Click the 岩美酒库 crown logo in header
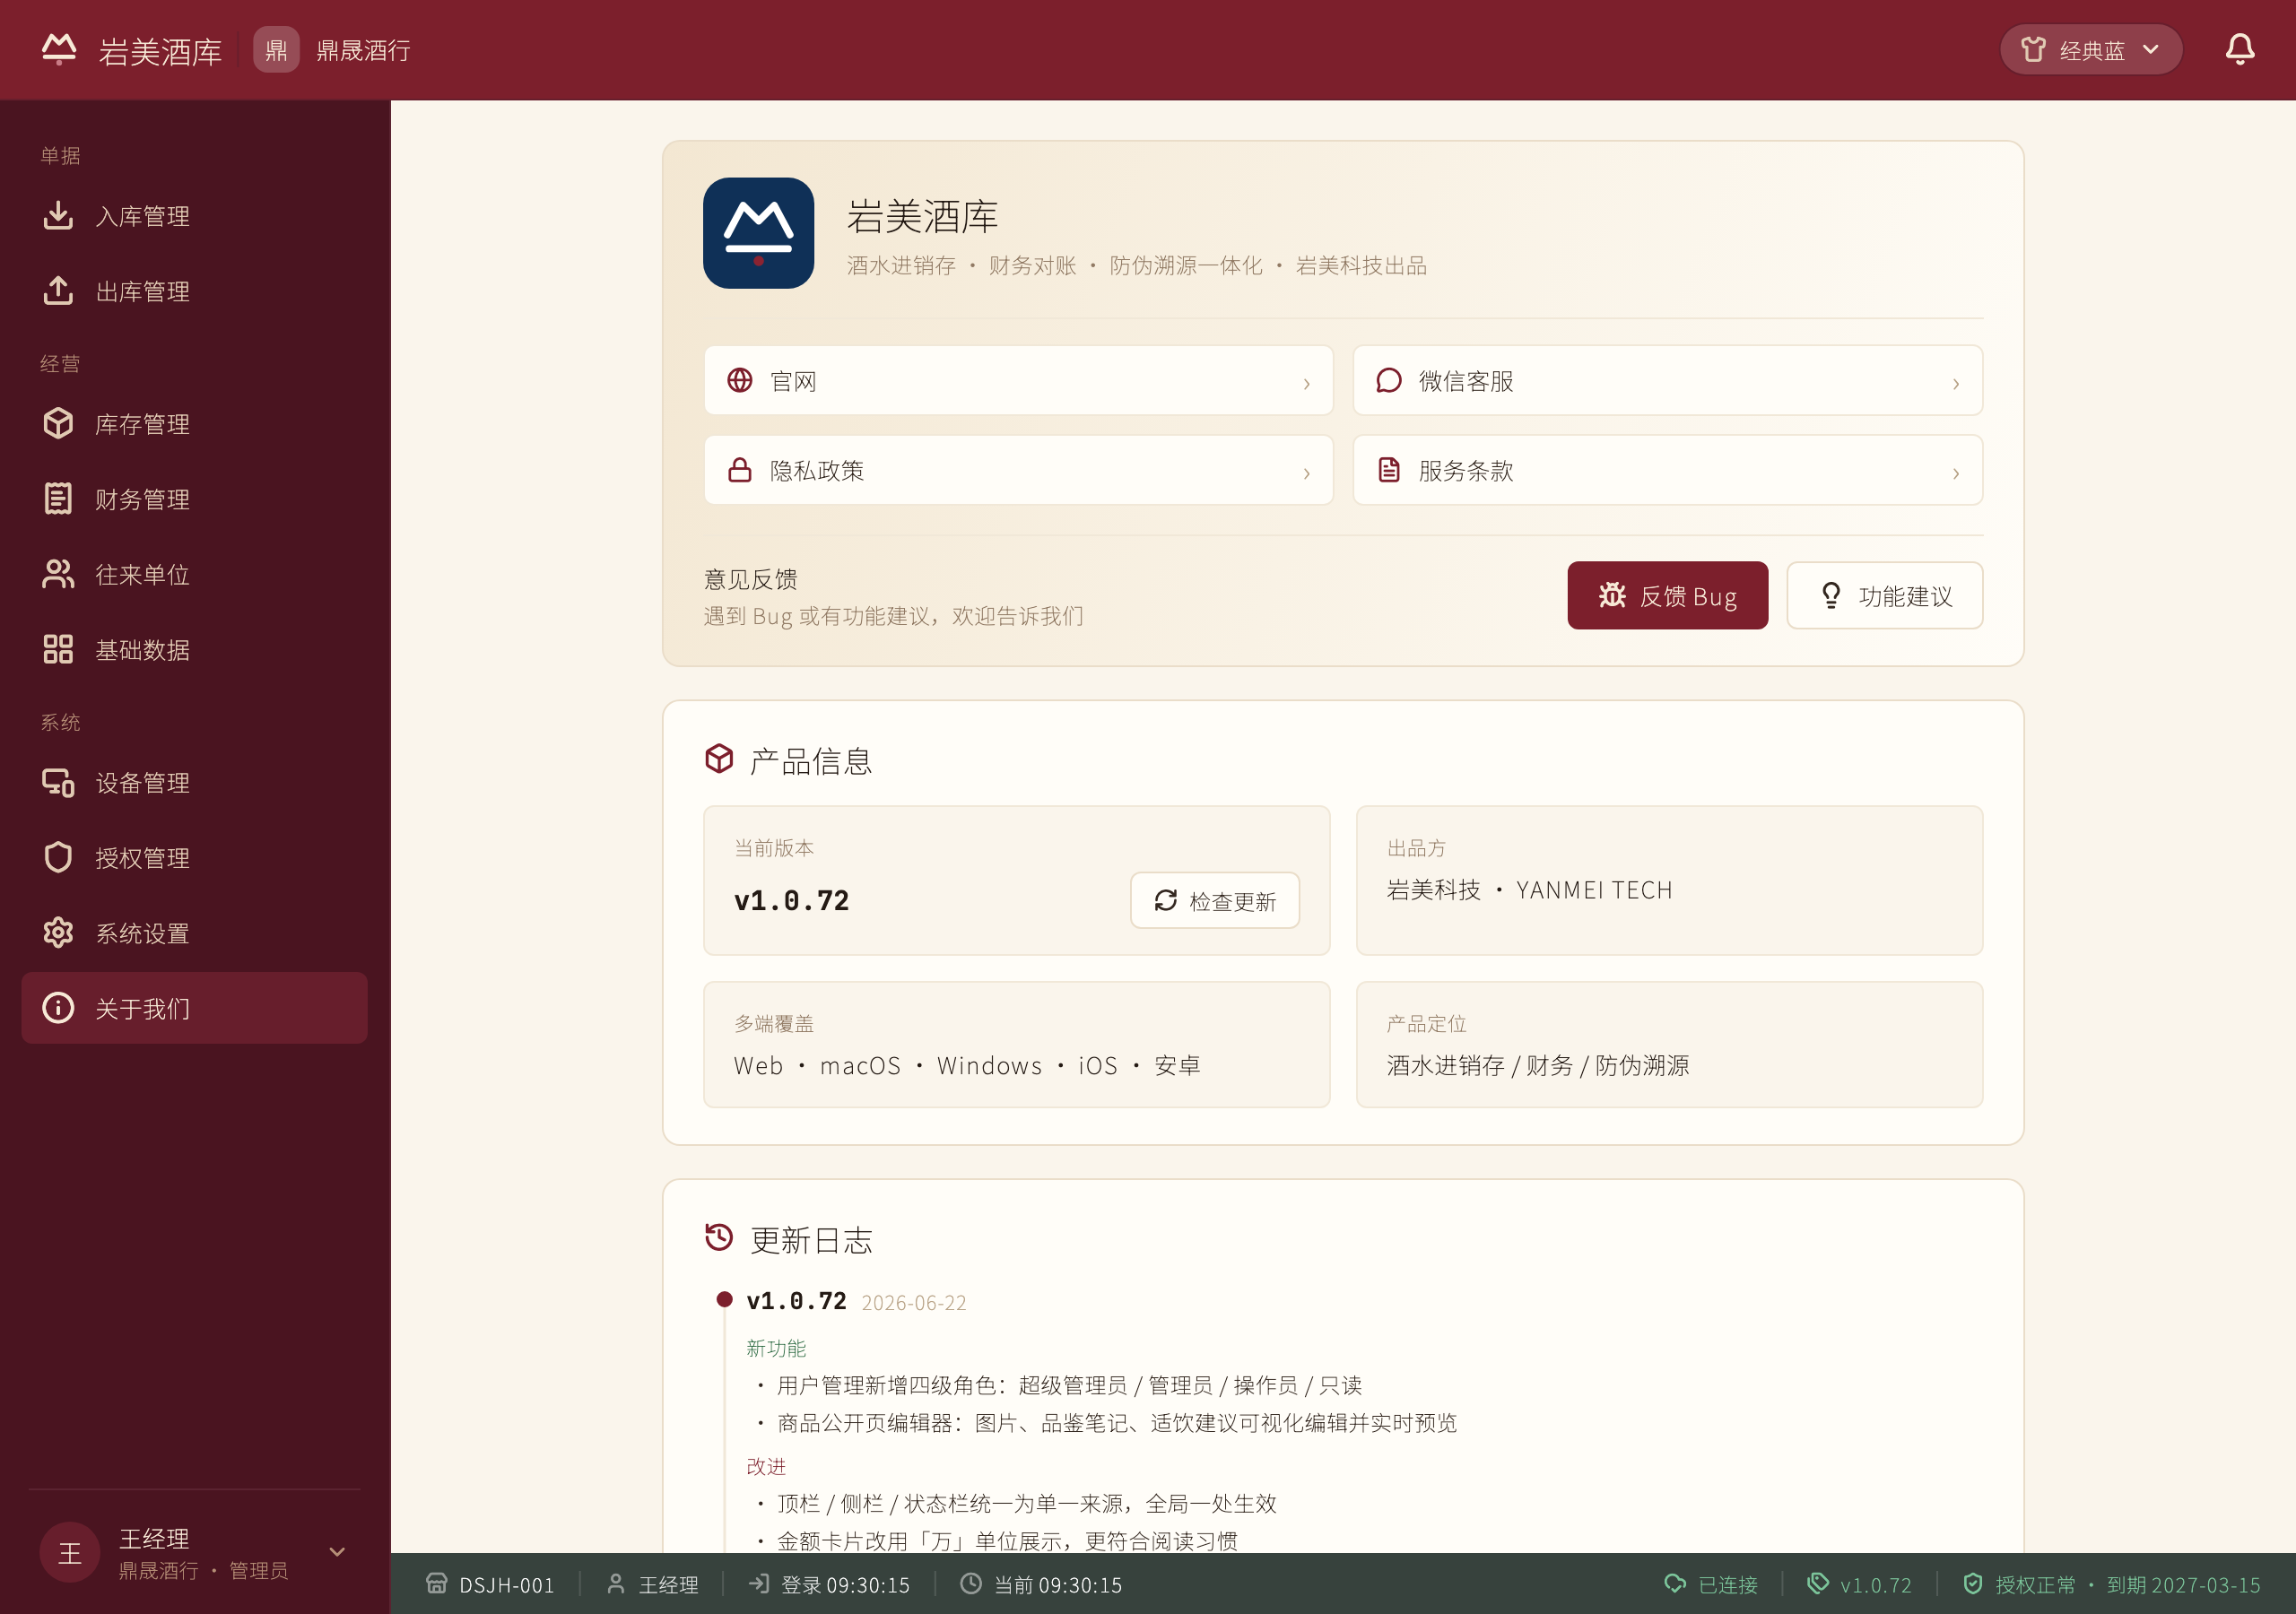2296x1614 pixels. coord(59,50)
